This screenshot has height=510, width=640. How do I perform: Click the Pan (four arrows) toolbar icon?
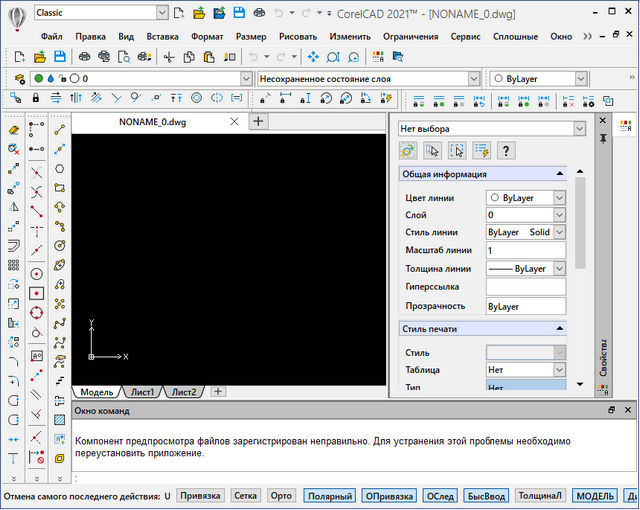[314, 56]
